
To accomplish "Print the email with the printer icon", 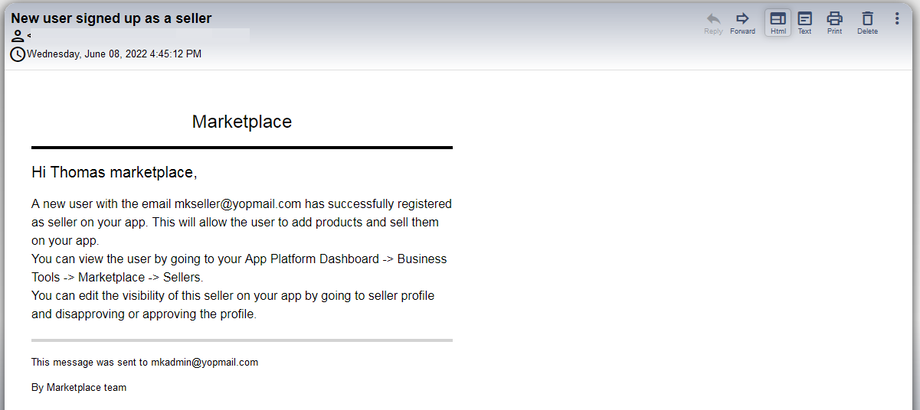I will [x=834, y=19].
